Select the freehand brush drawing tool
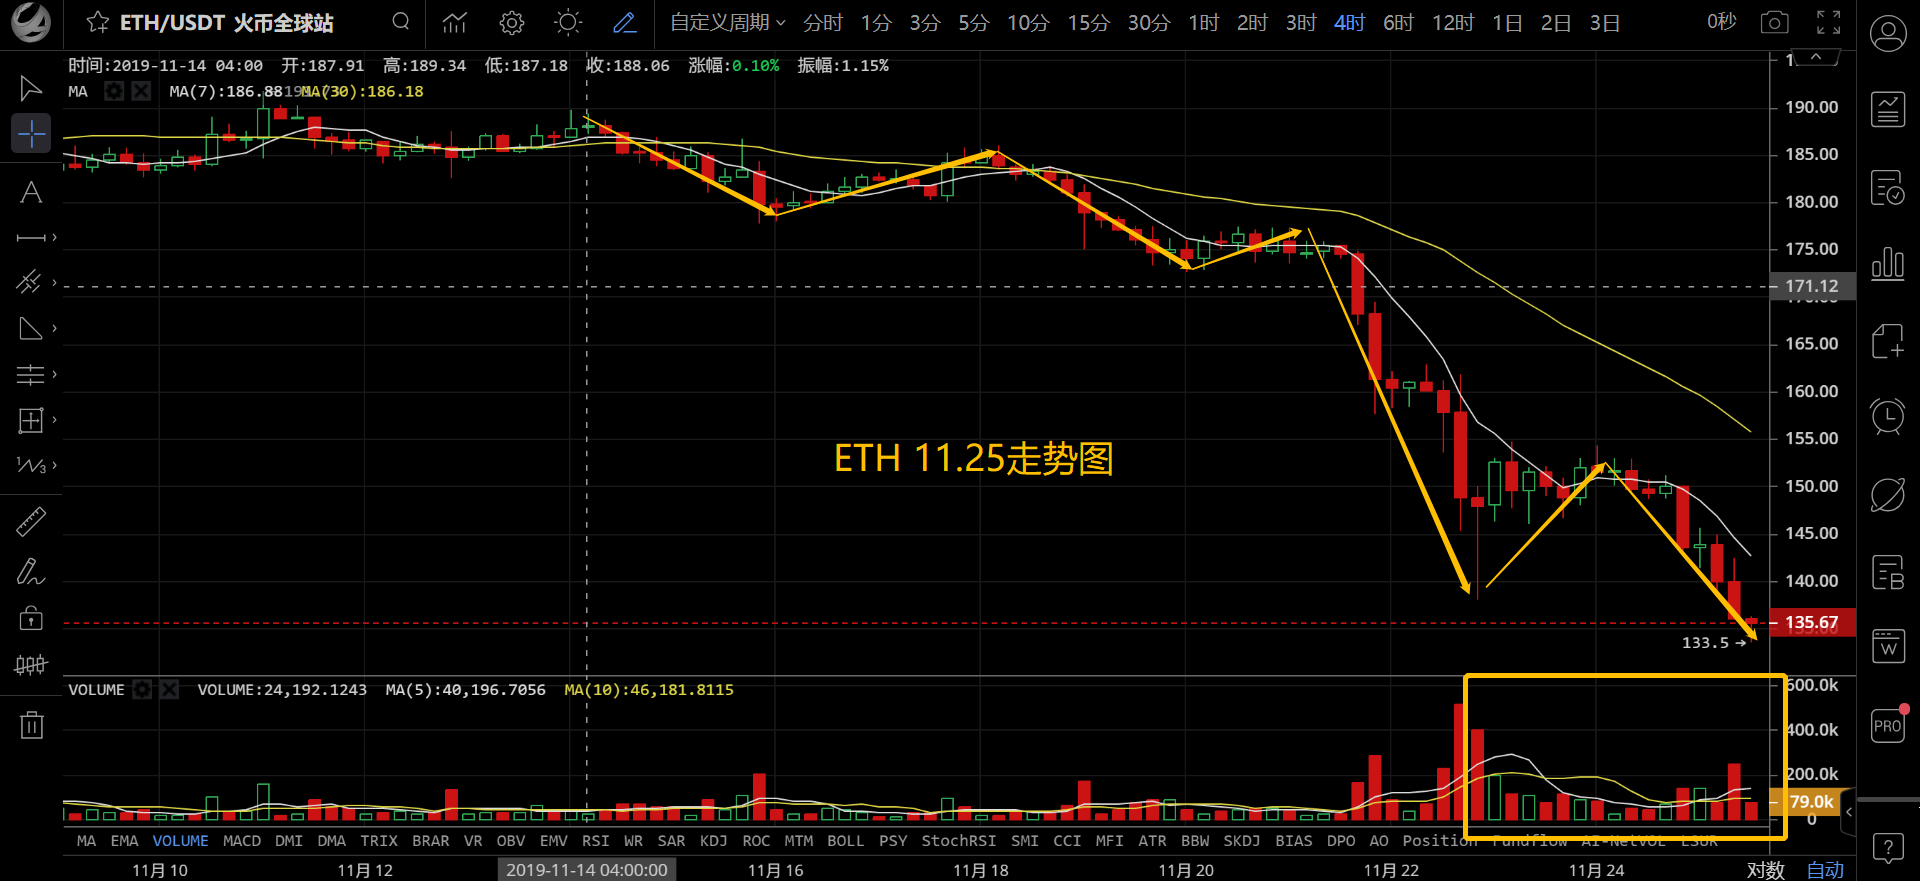The width and height of the screenshot is (1920, 881). 31,571
